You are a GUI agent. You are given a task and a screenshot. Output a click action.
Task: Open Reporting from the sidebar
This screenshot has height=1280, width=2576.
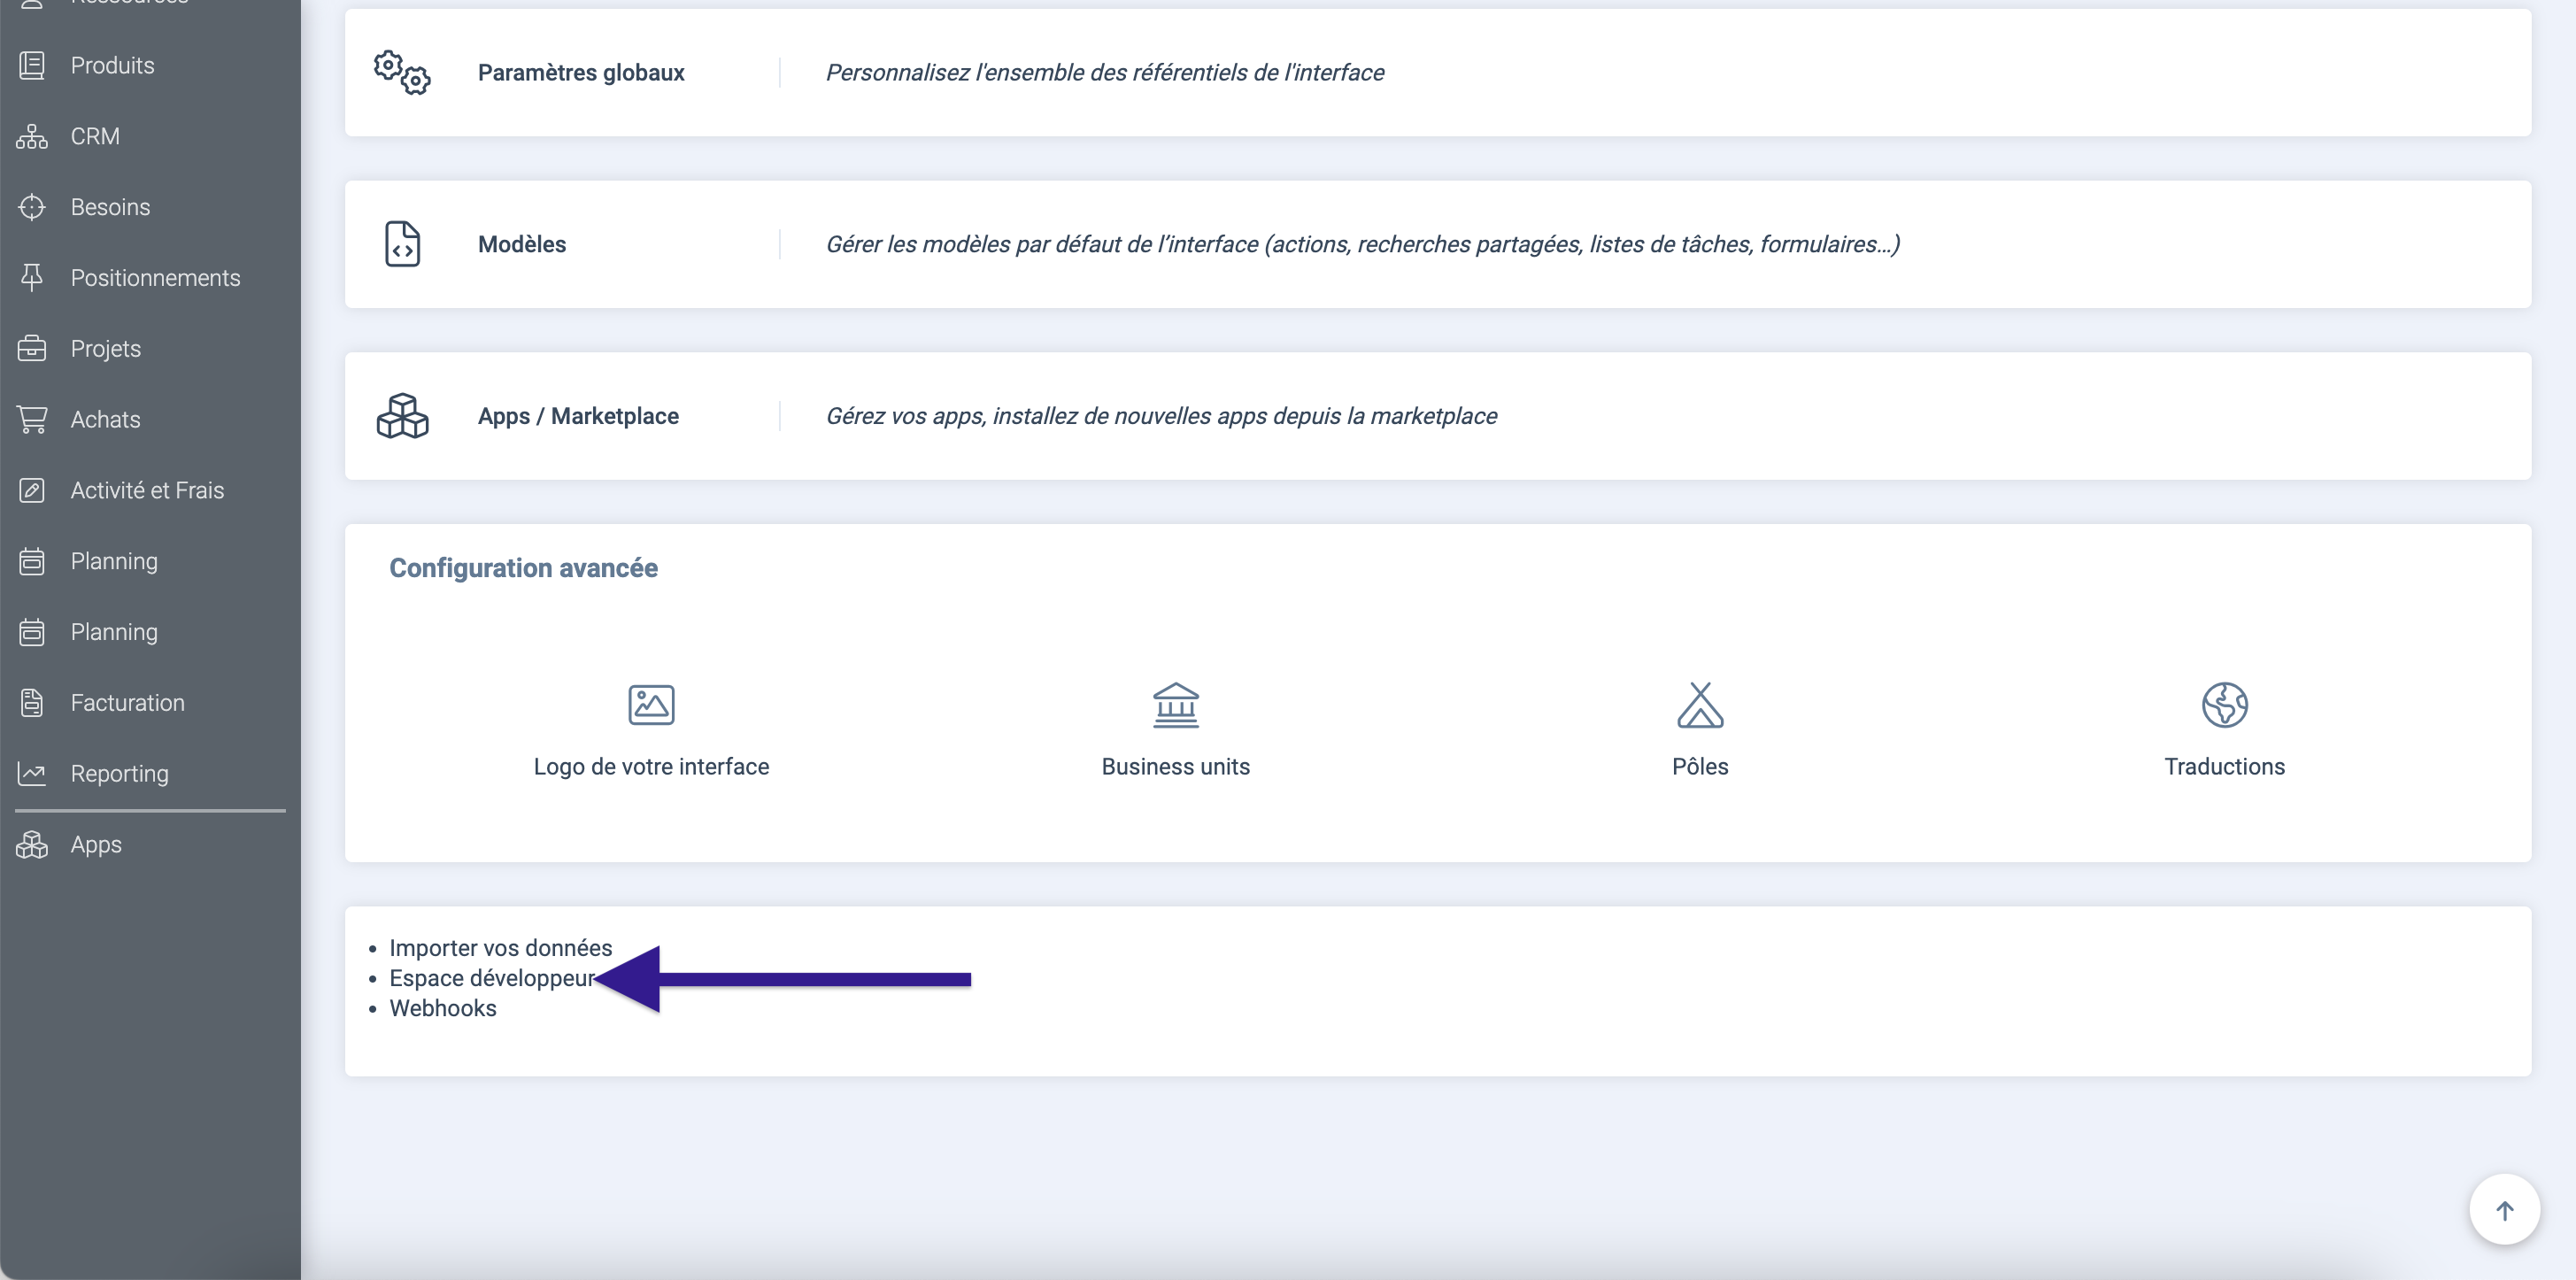pos(119,774)
